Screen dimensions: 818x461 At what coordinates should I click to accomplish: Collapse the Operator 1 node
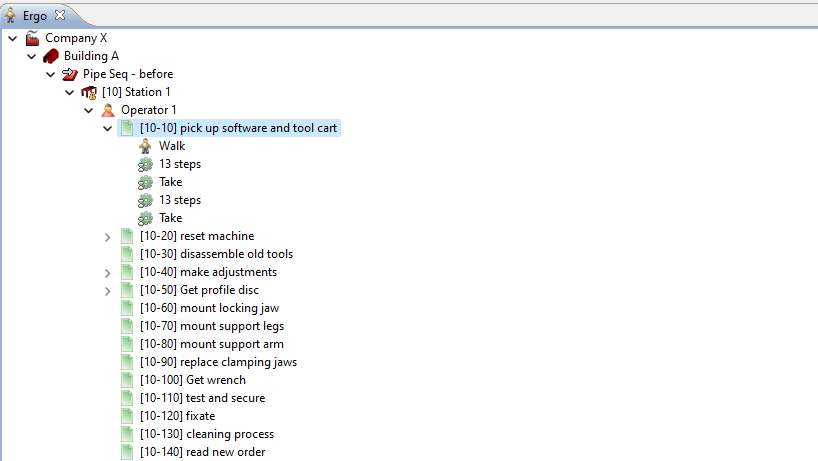click(88, 110)
